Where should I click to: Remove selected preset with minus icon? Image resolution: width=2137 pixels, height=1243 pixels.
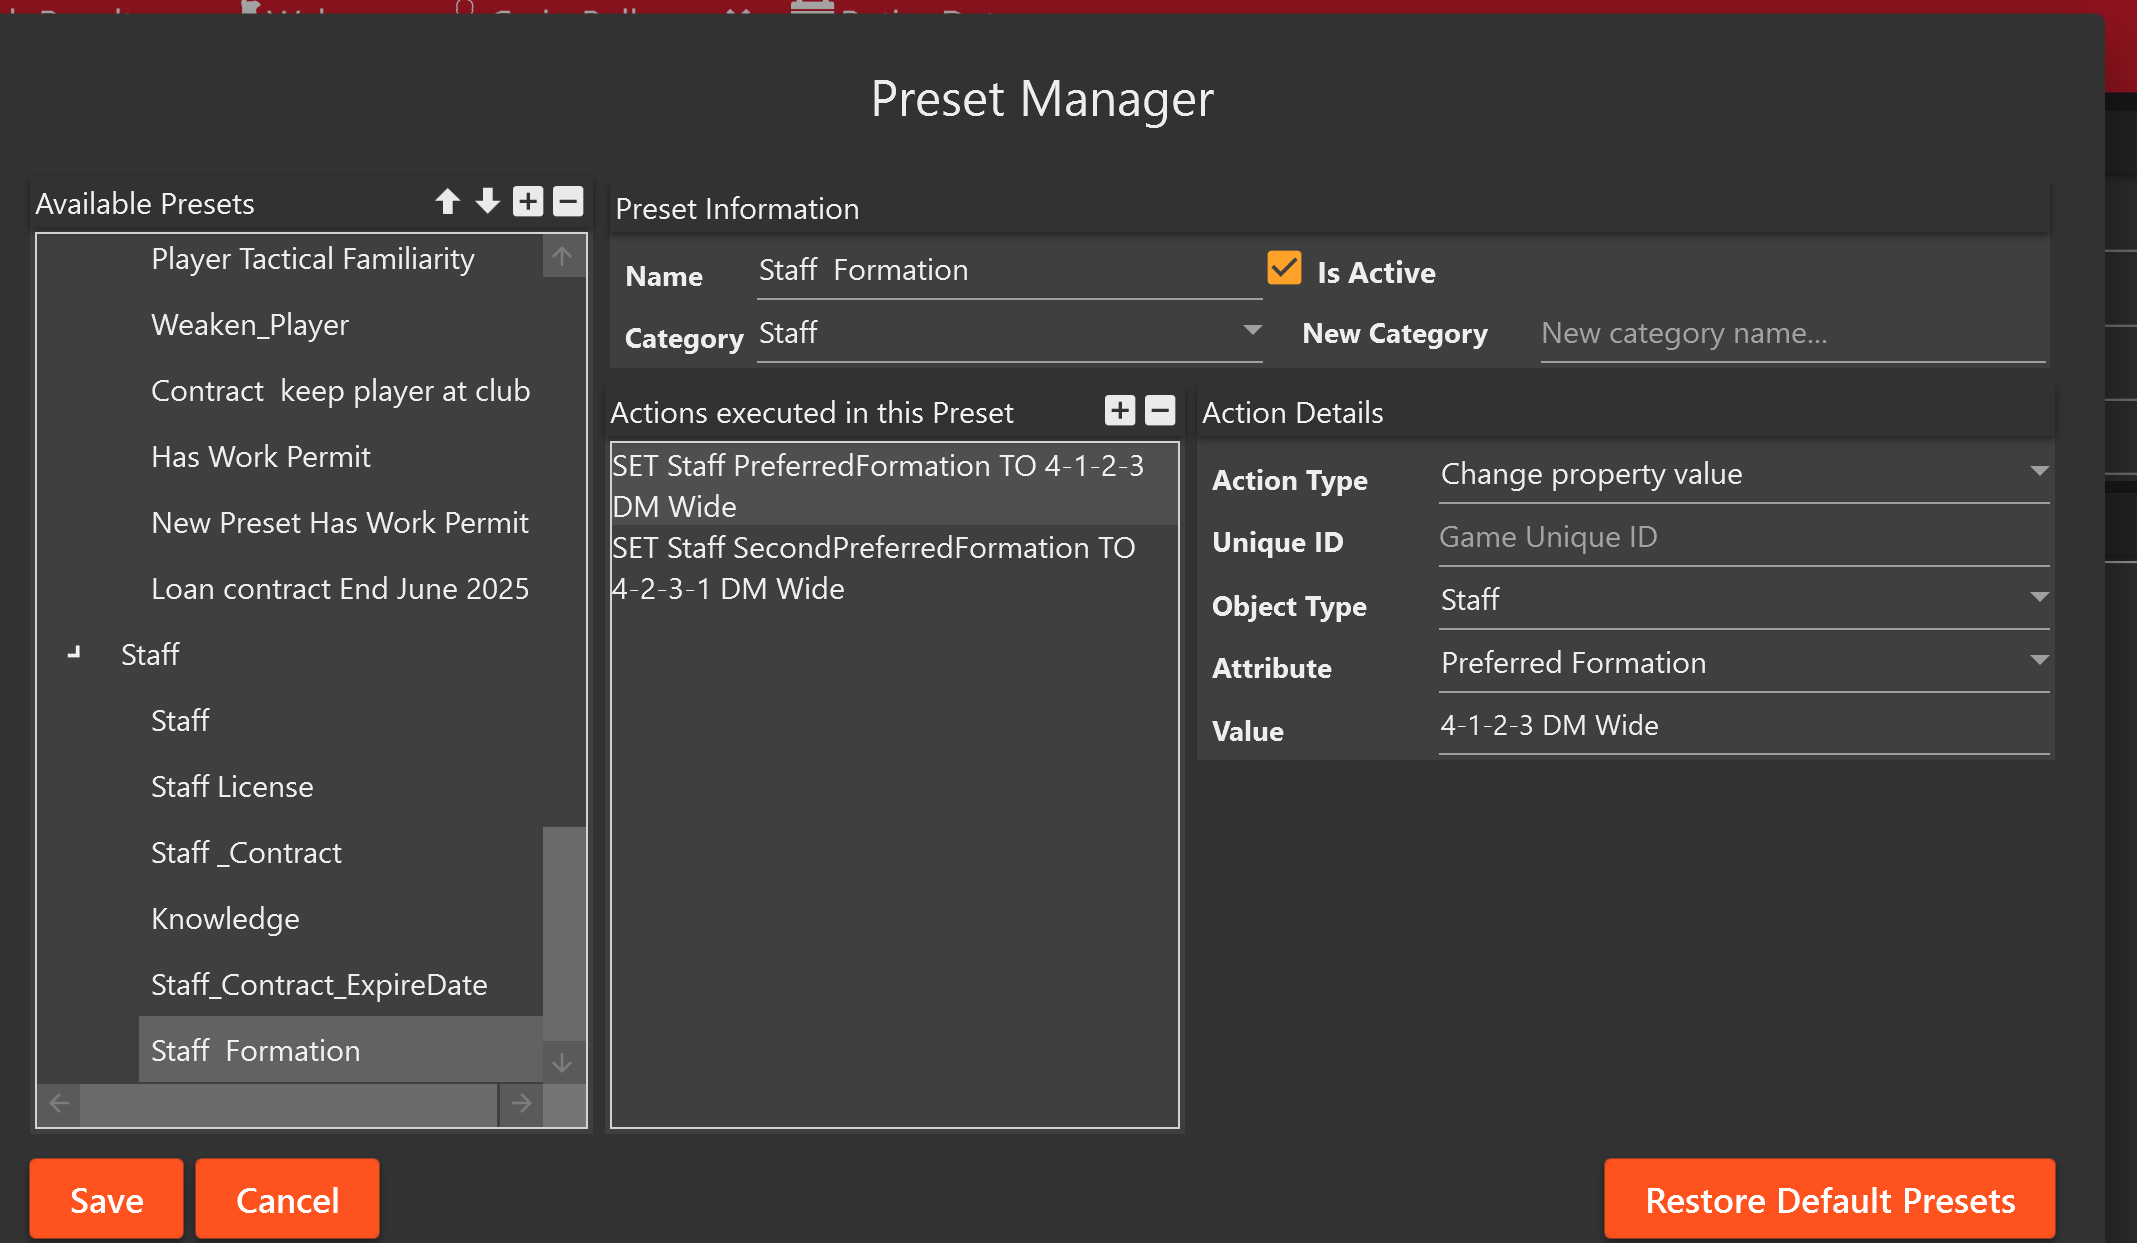click(568, 202)
